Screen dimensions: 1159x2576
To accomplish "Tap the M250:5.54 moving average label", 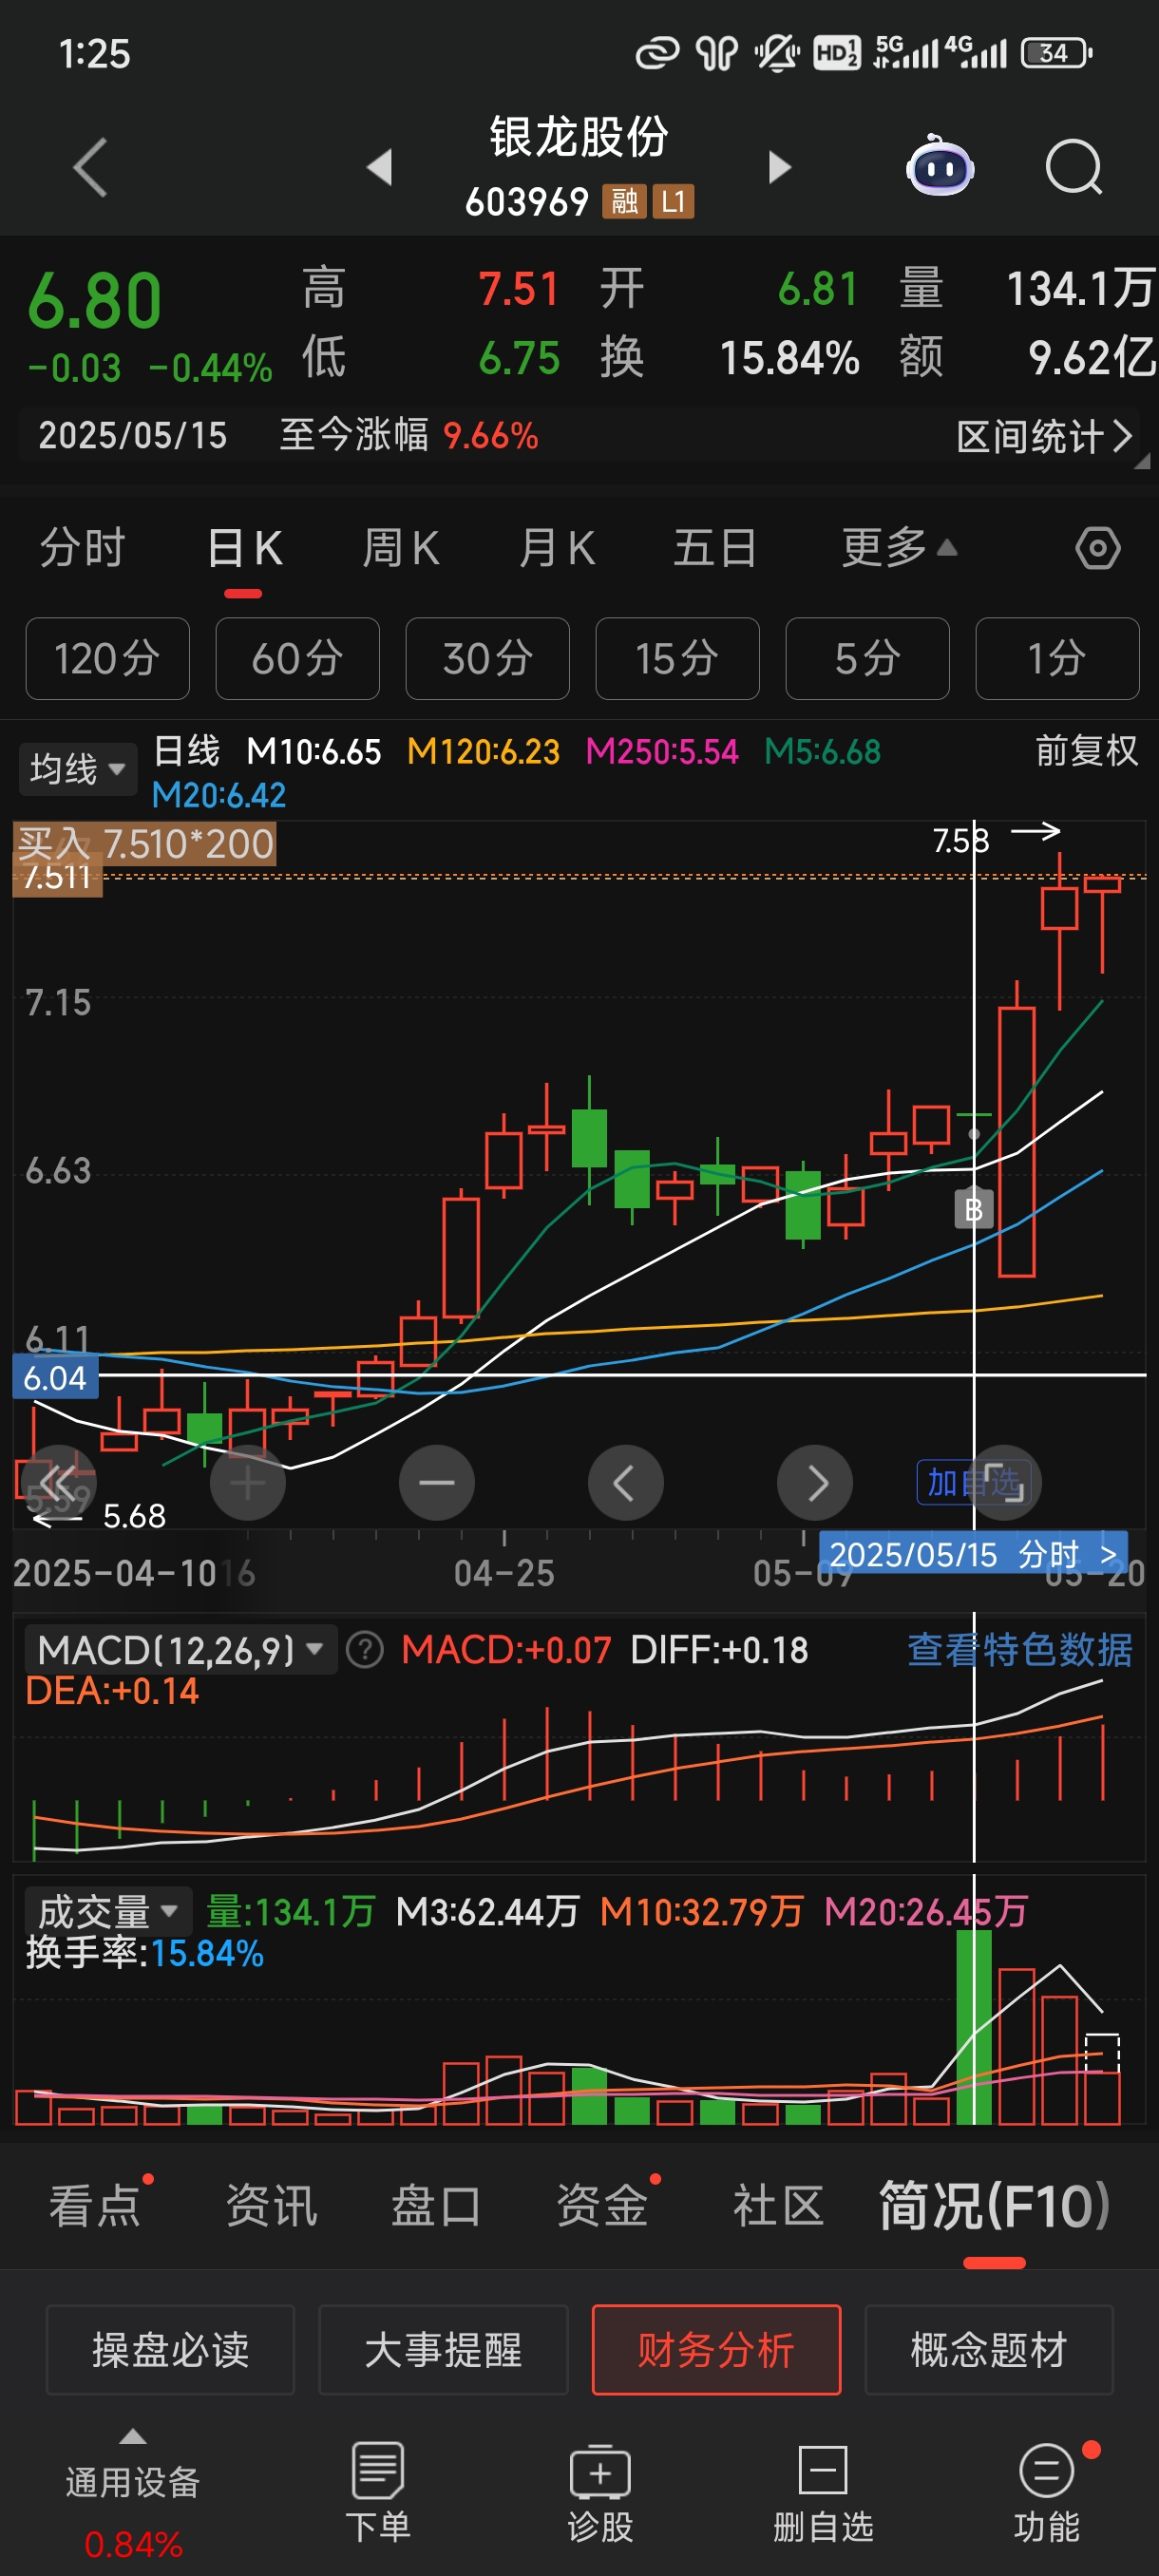I will pos(662,751).
